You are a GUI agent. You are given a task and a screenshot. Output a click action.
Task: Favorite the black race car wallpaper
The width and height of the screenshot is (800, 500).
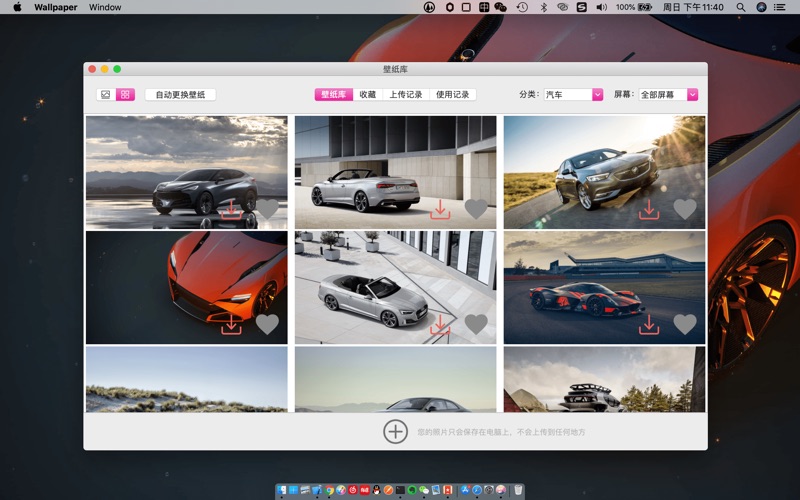click(684, 324)
